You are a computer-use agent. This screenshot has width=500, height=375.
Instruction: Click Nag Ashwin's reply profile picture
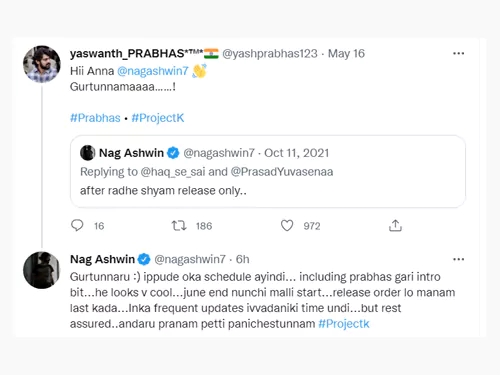point(42,270)
